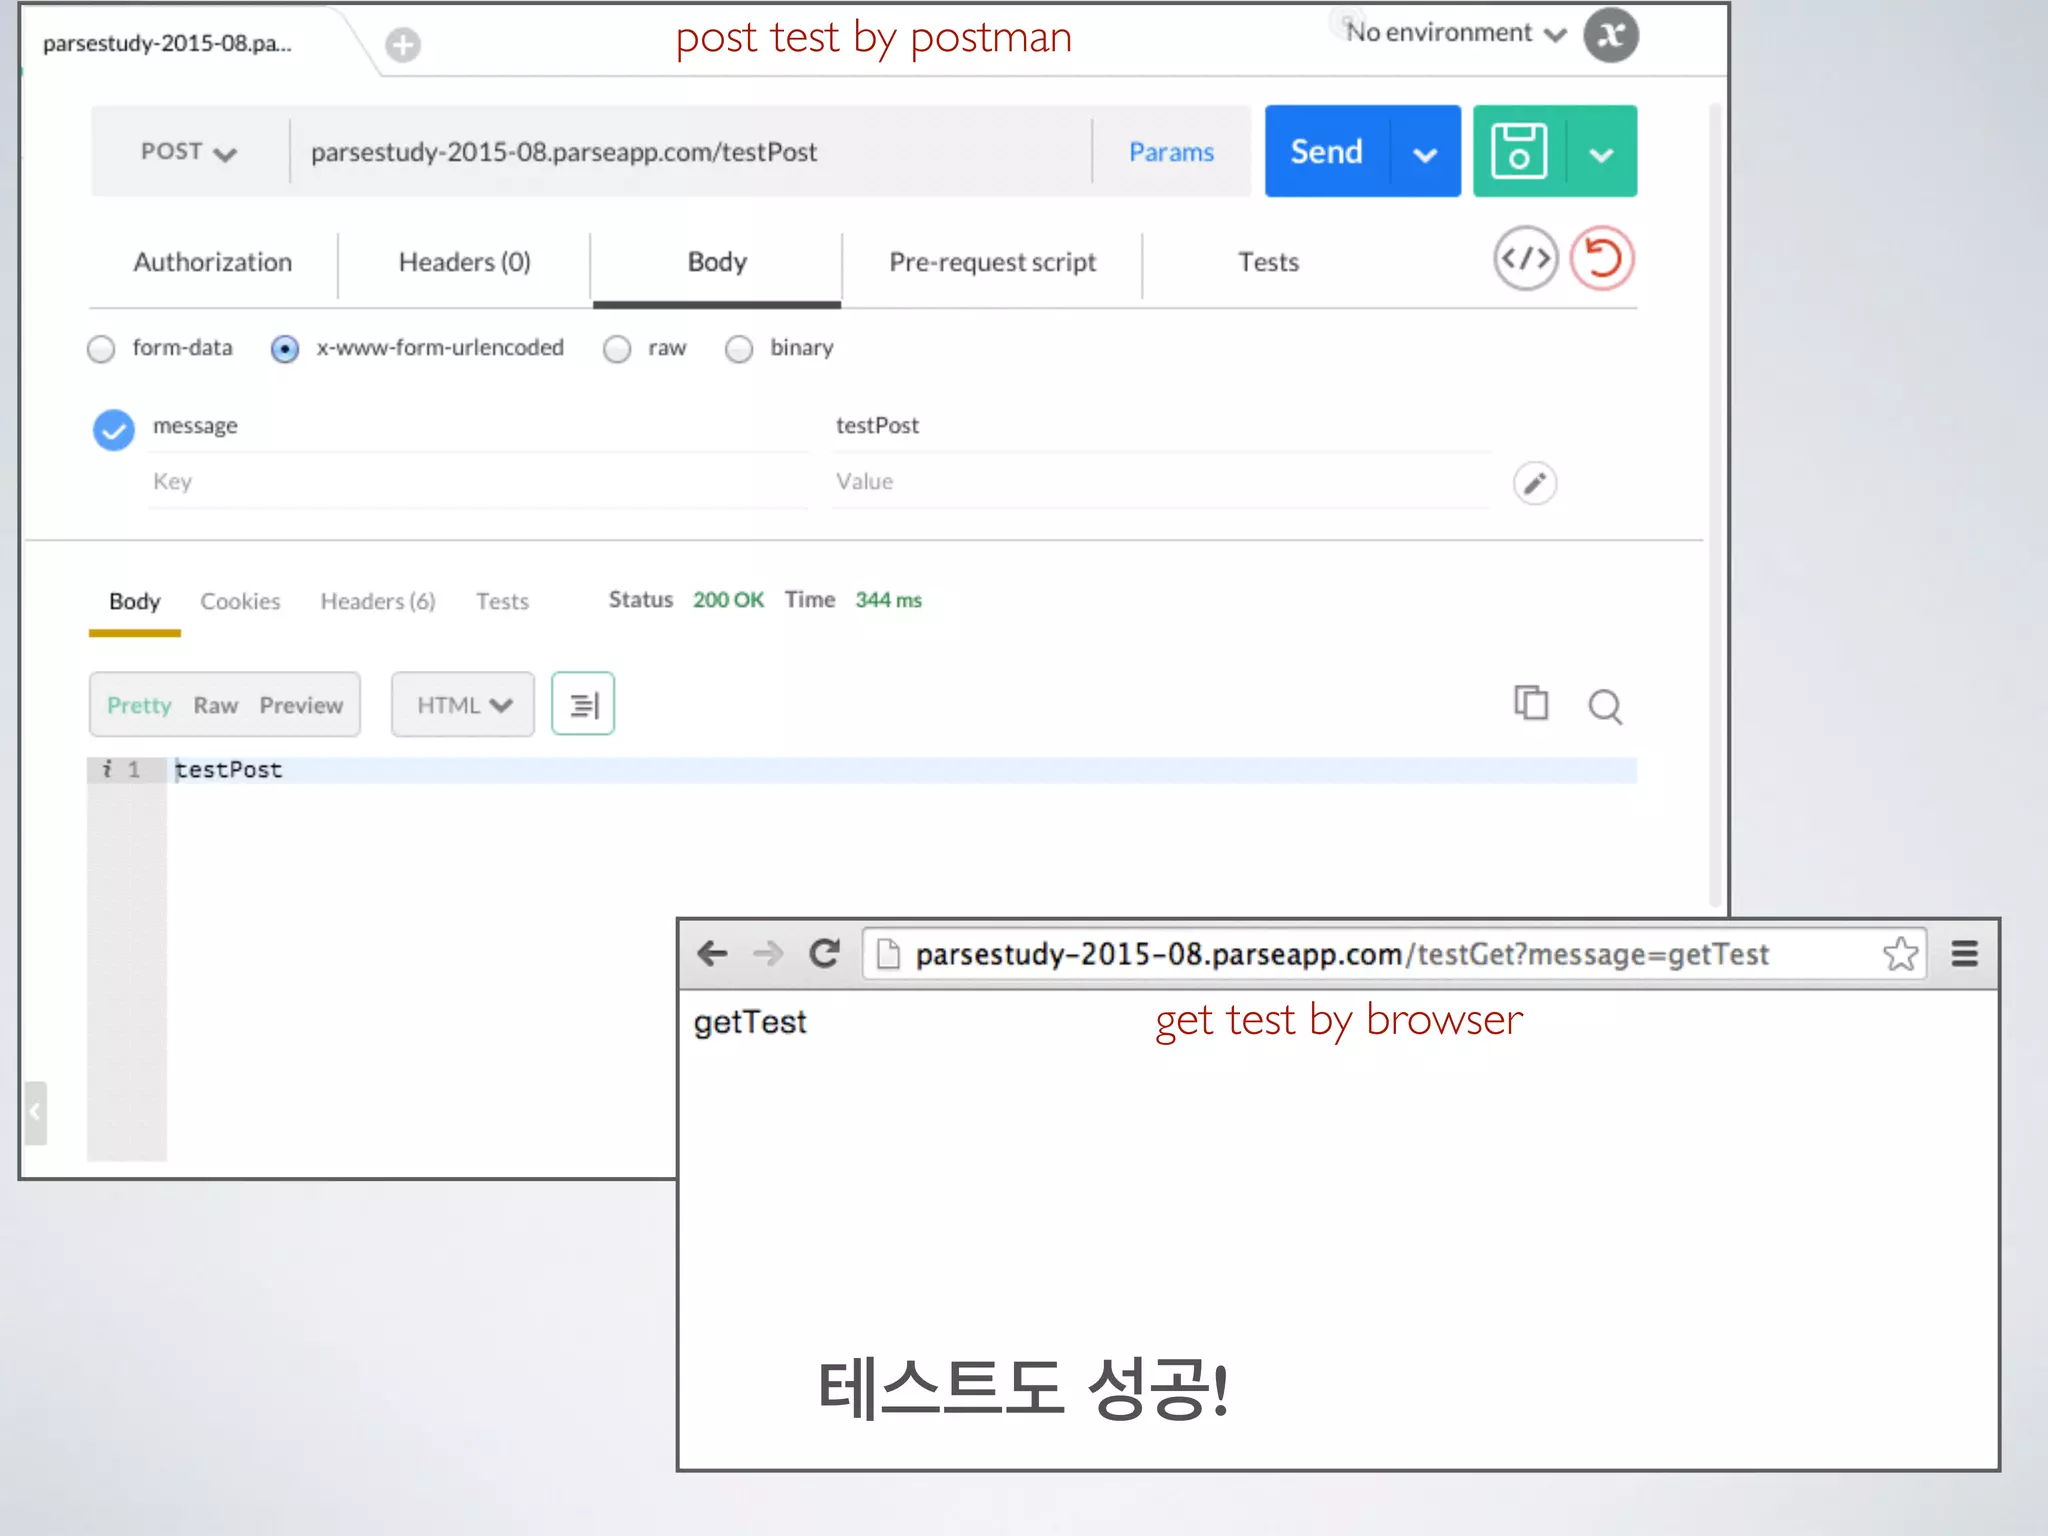
Task: Open the browser hamburger menu
Action: (x=1964, y=953)
